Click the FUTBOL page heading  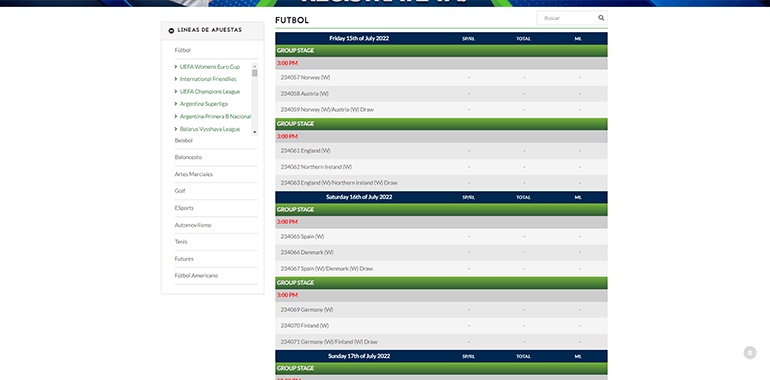[x=292, y=20]
